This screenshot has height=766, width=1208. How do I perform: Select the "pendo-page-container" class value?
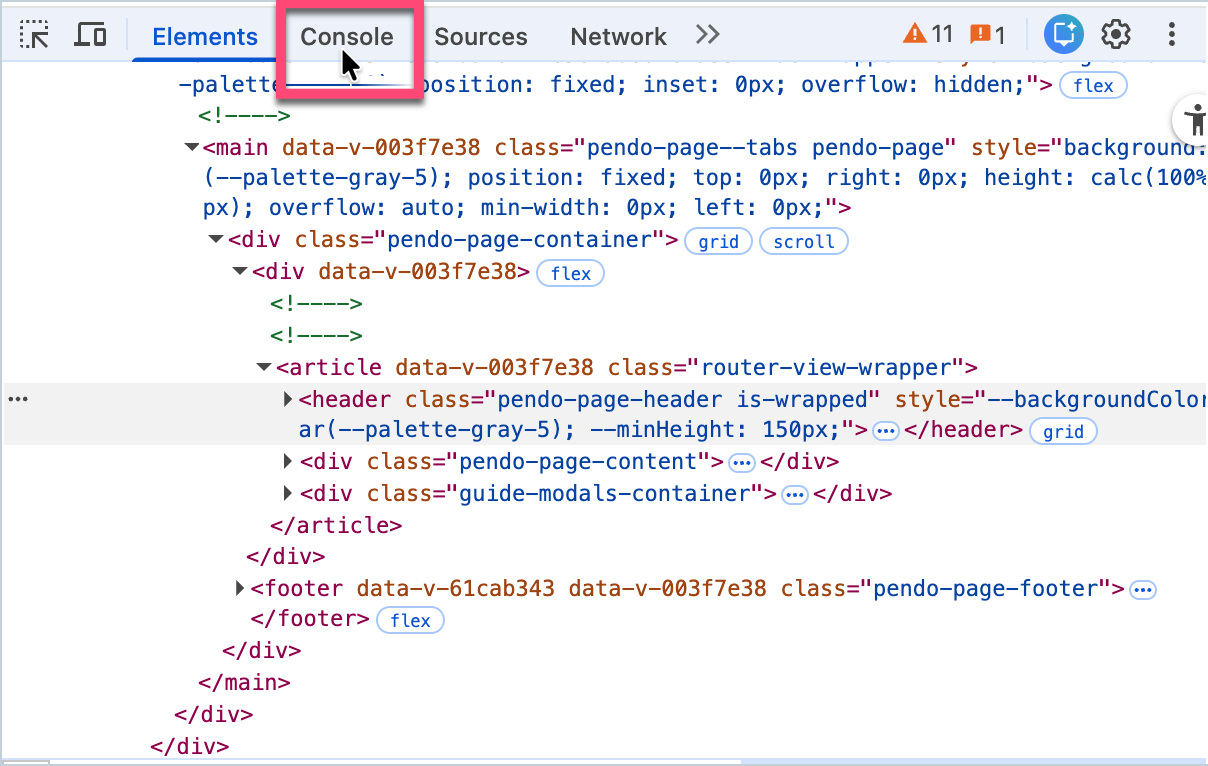pos(519,240)
